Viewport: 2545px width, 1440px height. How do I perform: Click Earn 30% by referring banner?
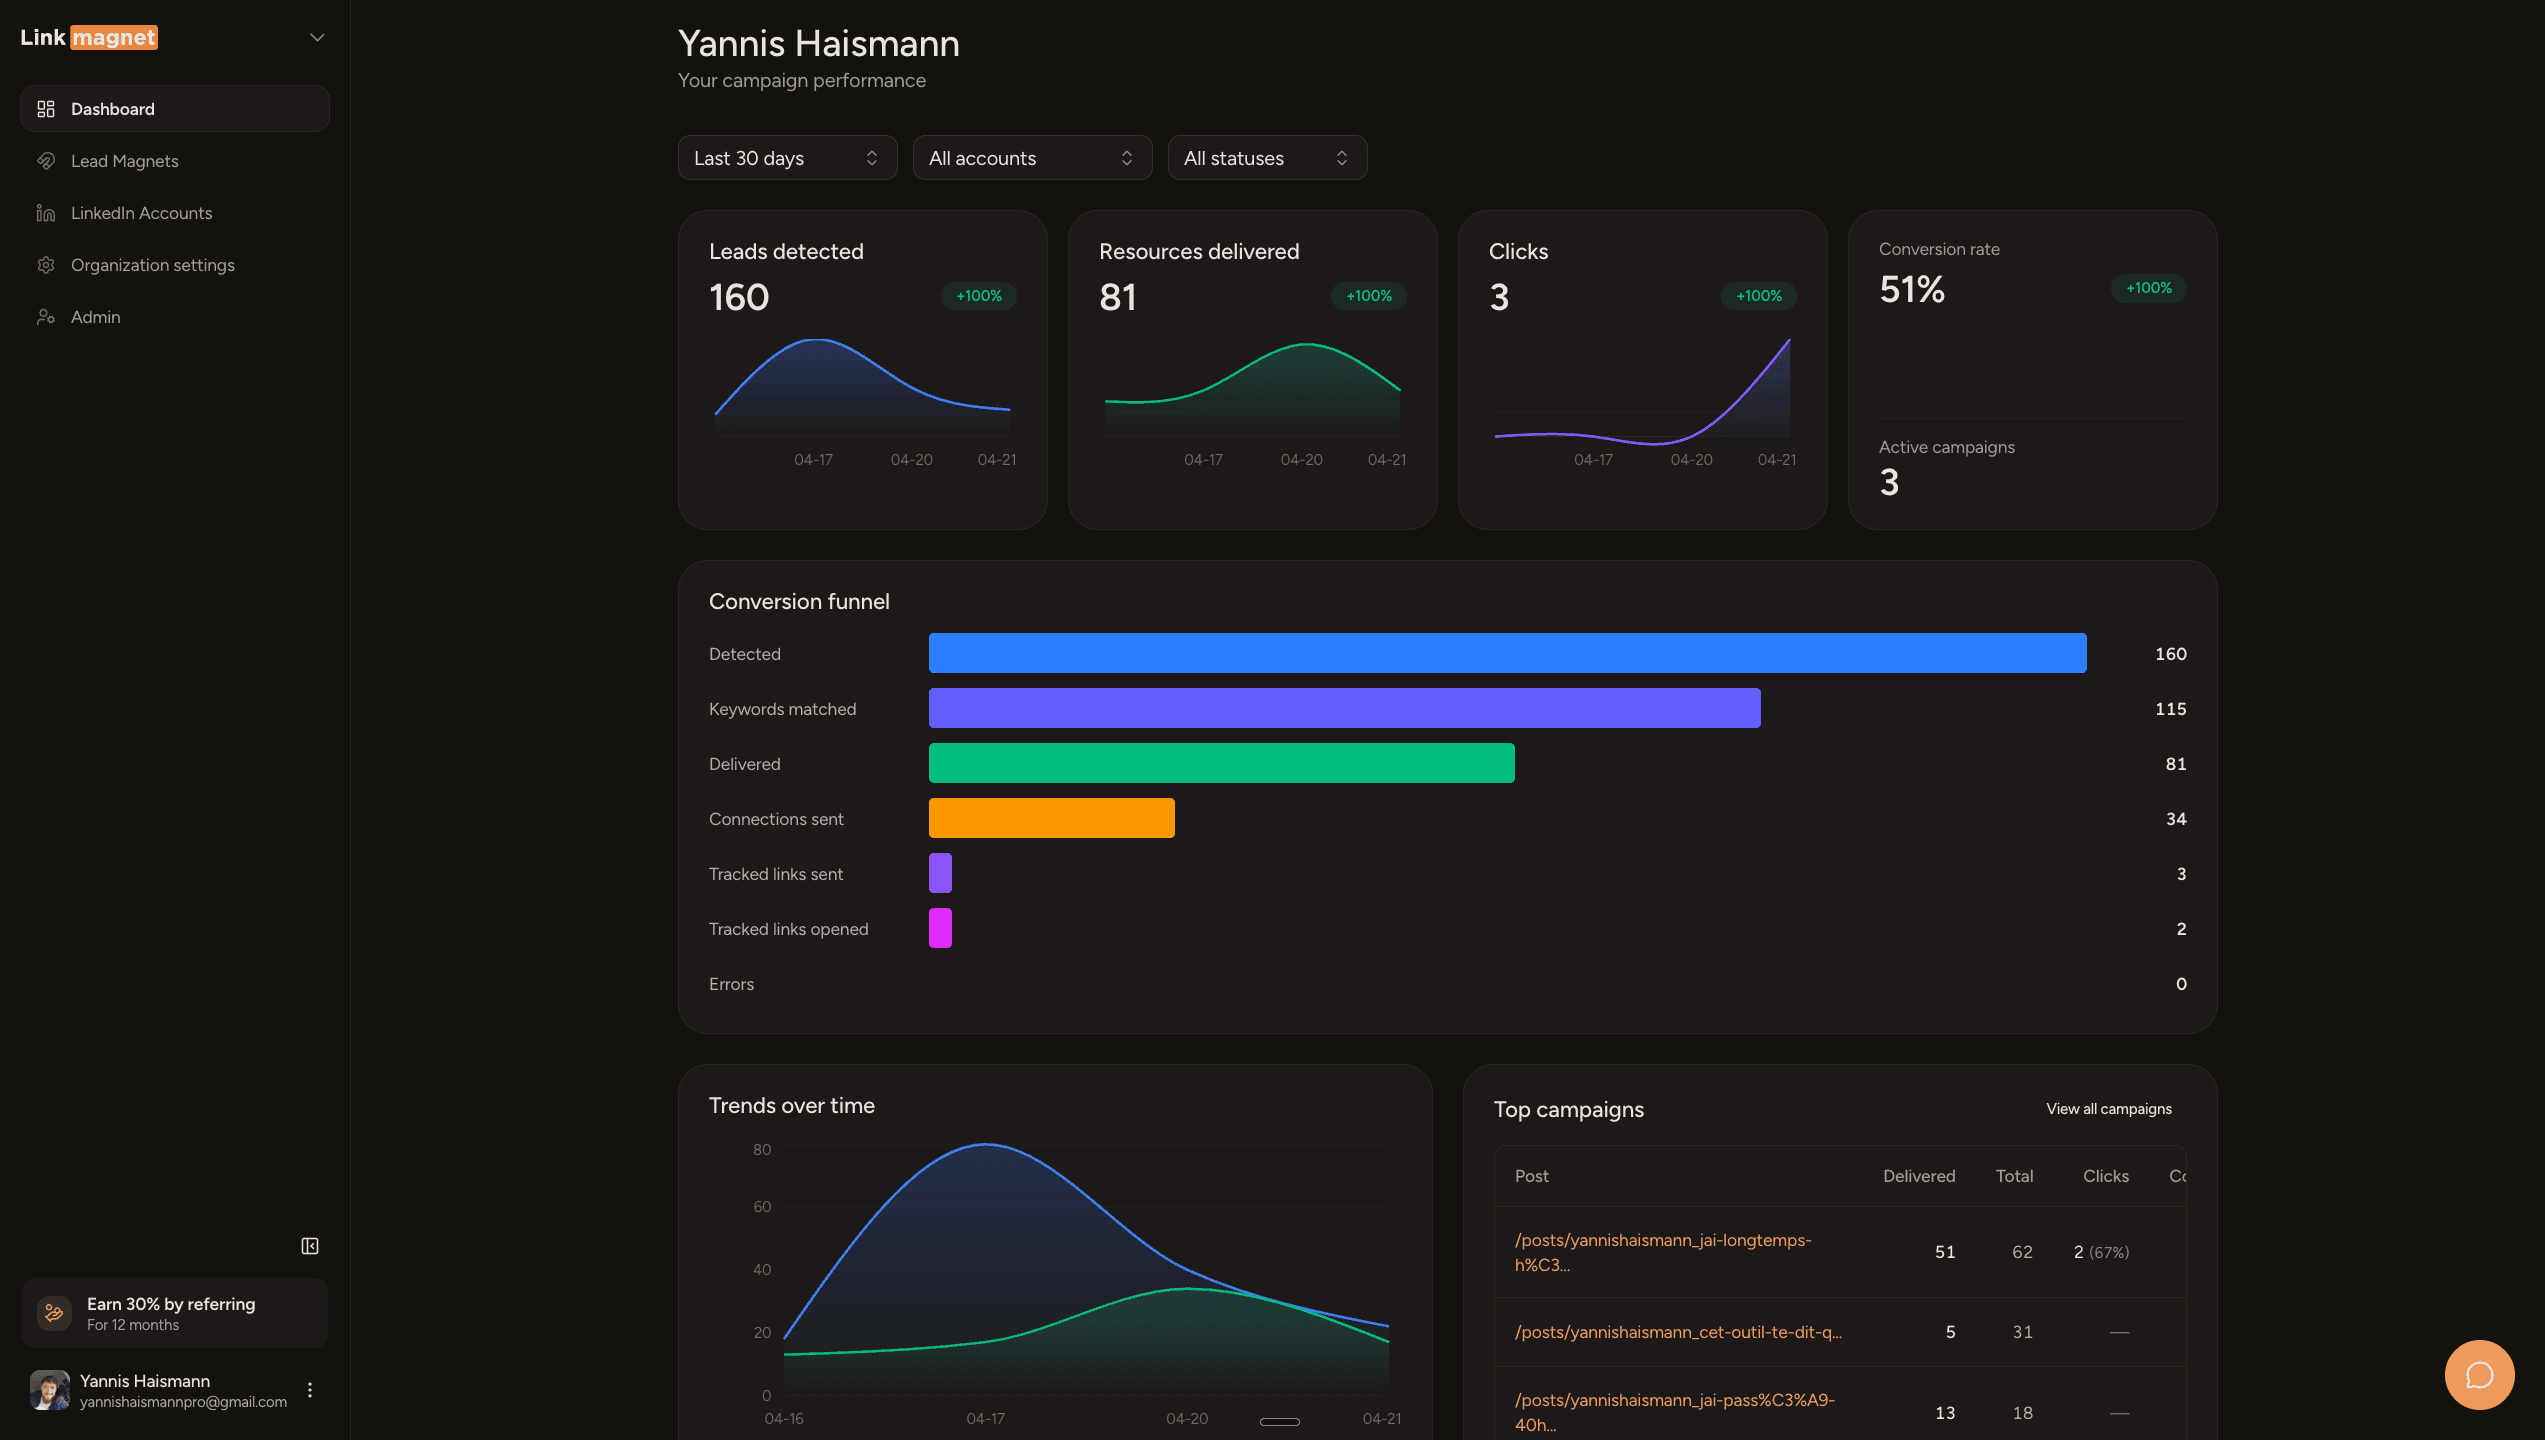pos(175,1313)
